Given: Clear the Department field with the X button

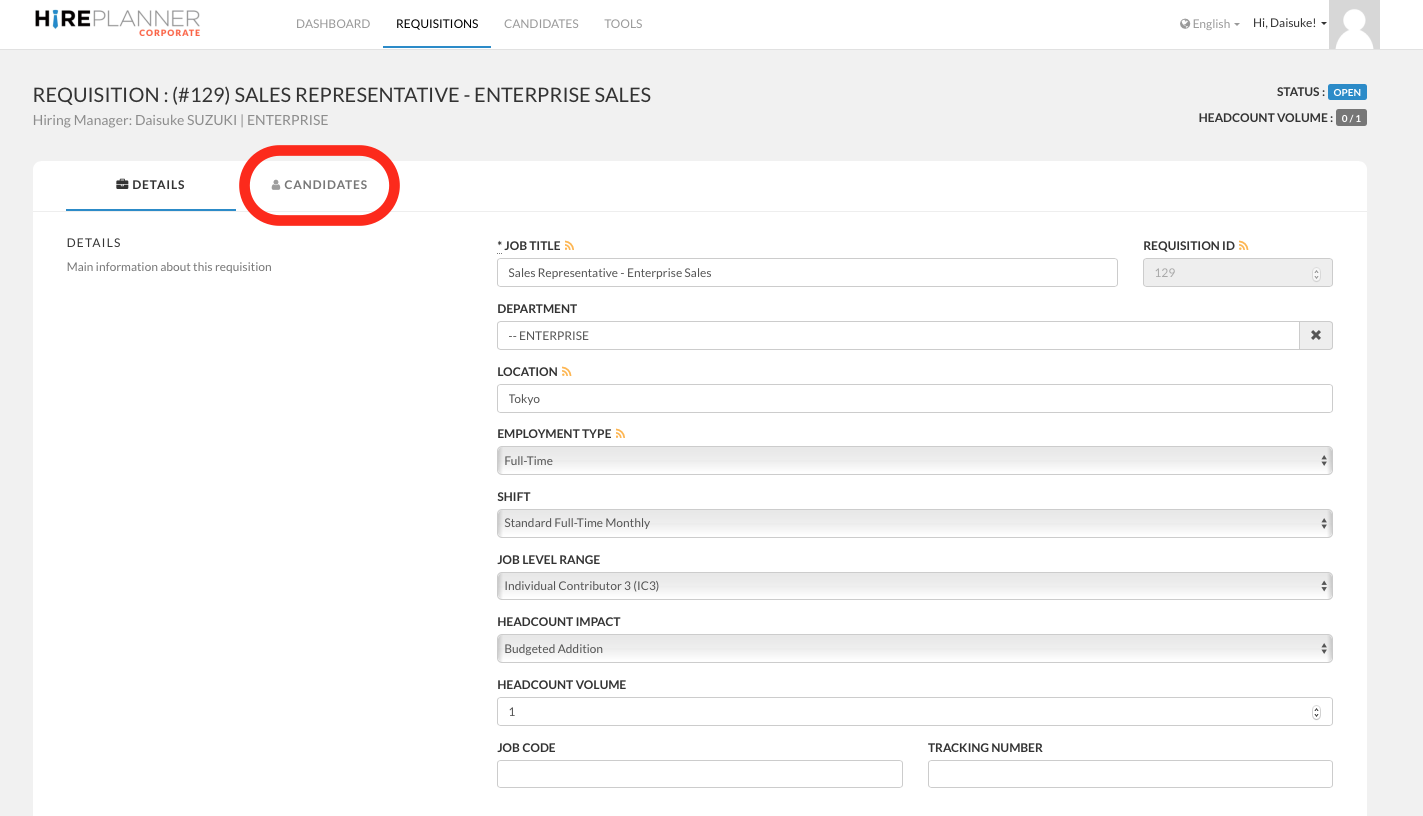Looking at the screenshot, I should [x=1315, y=336].
